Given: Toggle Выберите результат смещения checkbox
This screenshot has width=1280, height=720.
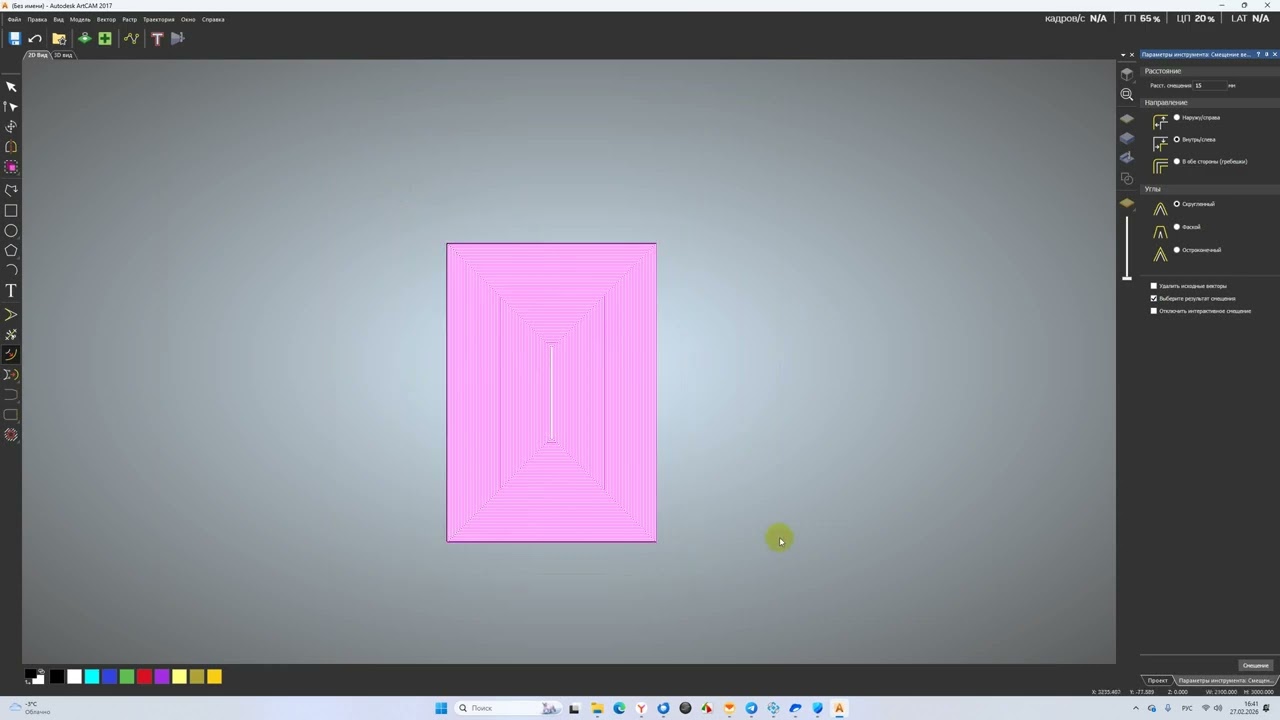Looking at the screenshot, I should pyautogui.click(x=1154, y=298).
